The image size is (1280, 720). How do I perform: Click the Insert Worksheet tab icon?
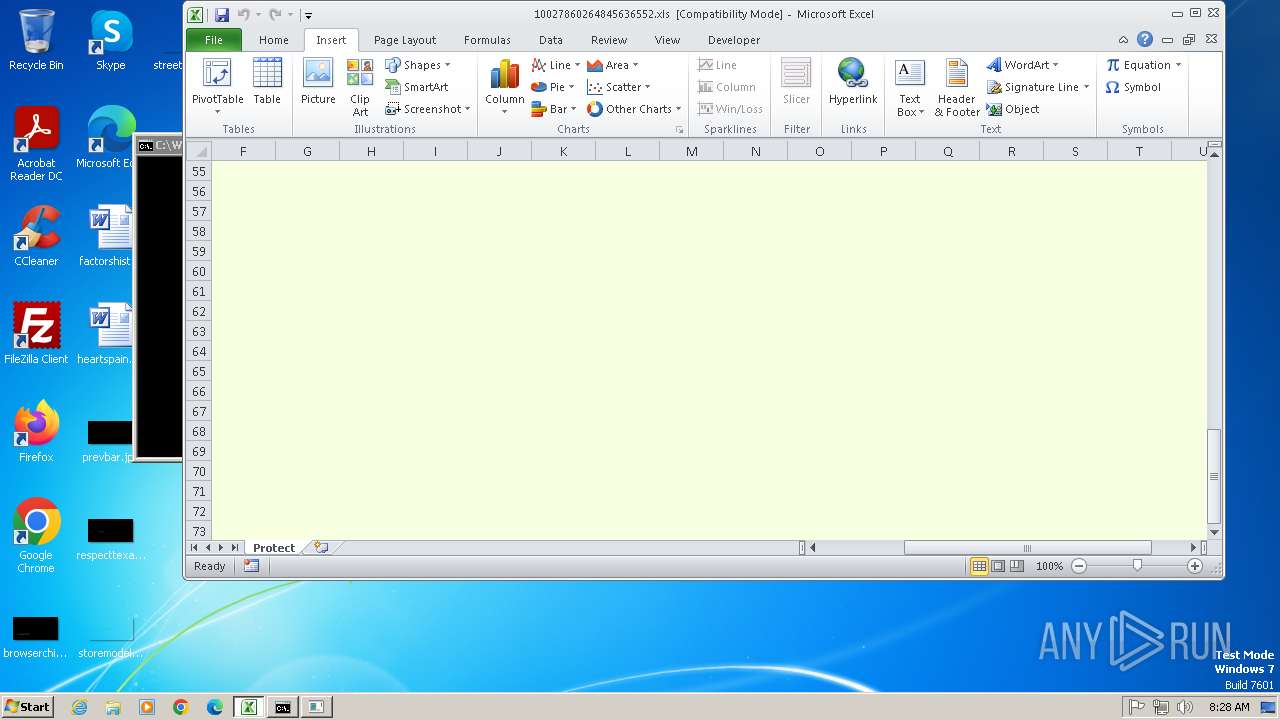tap(321, 547)
